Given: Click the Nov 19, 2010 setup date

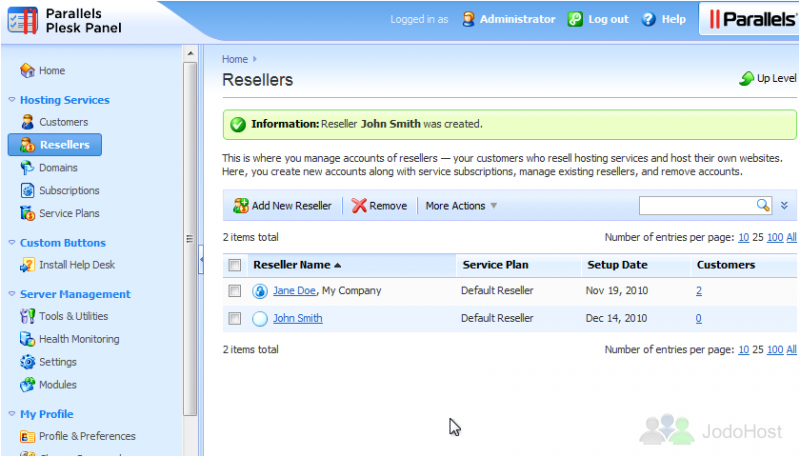Looking at the screenshot, I should 617,291.
